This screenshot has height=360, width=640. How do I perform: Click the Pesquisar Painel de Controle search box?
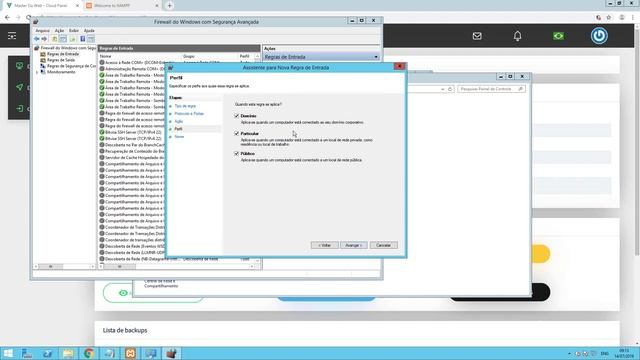491,89
